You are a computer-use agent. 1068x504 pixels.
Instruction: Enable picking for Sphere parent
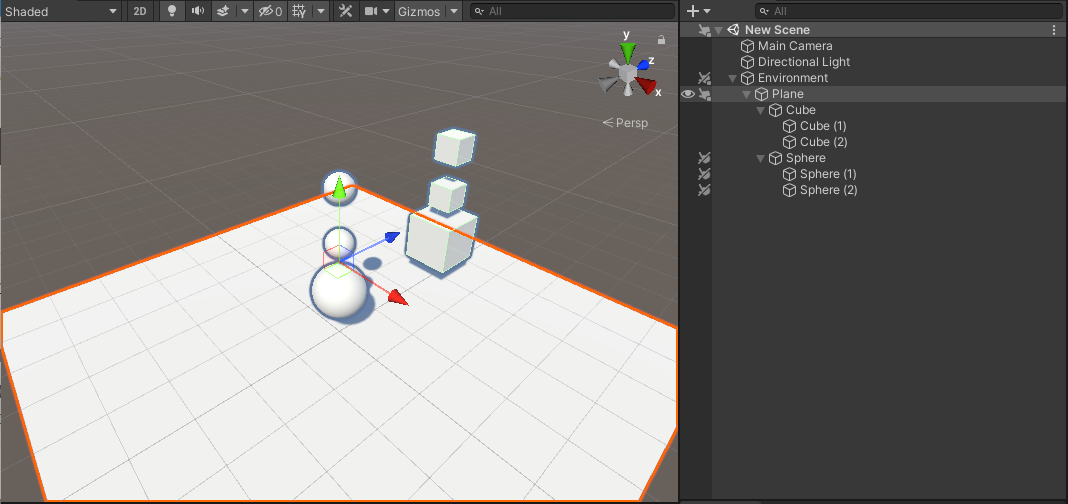pyautogui.click(x=704, y=158)
